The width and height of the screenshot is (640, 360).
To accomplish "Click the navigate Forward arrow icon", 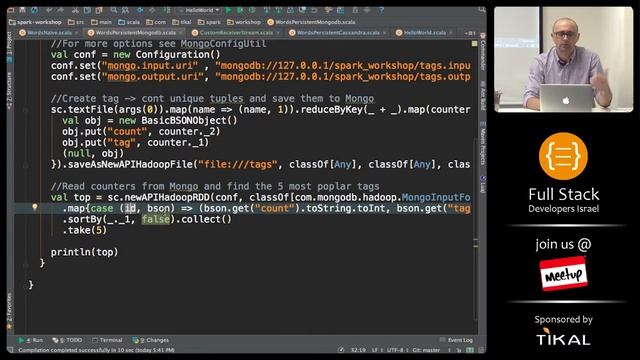I will (x=152, y=9).
